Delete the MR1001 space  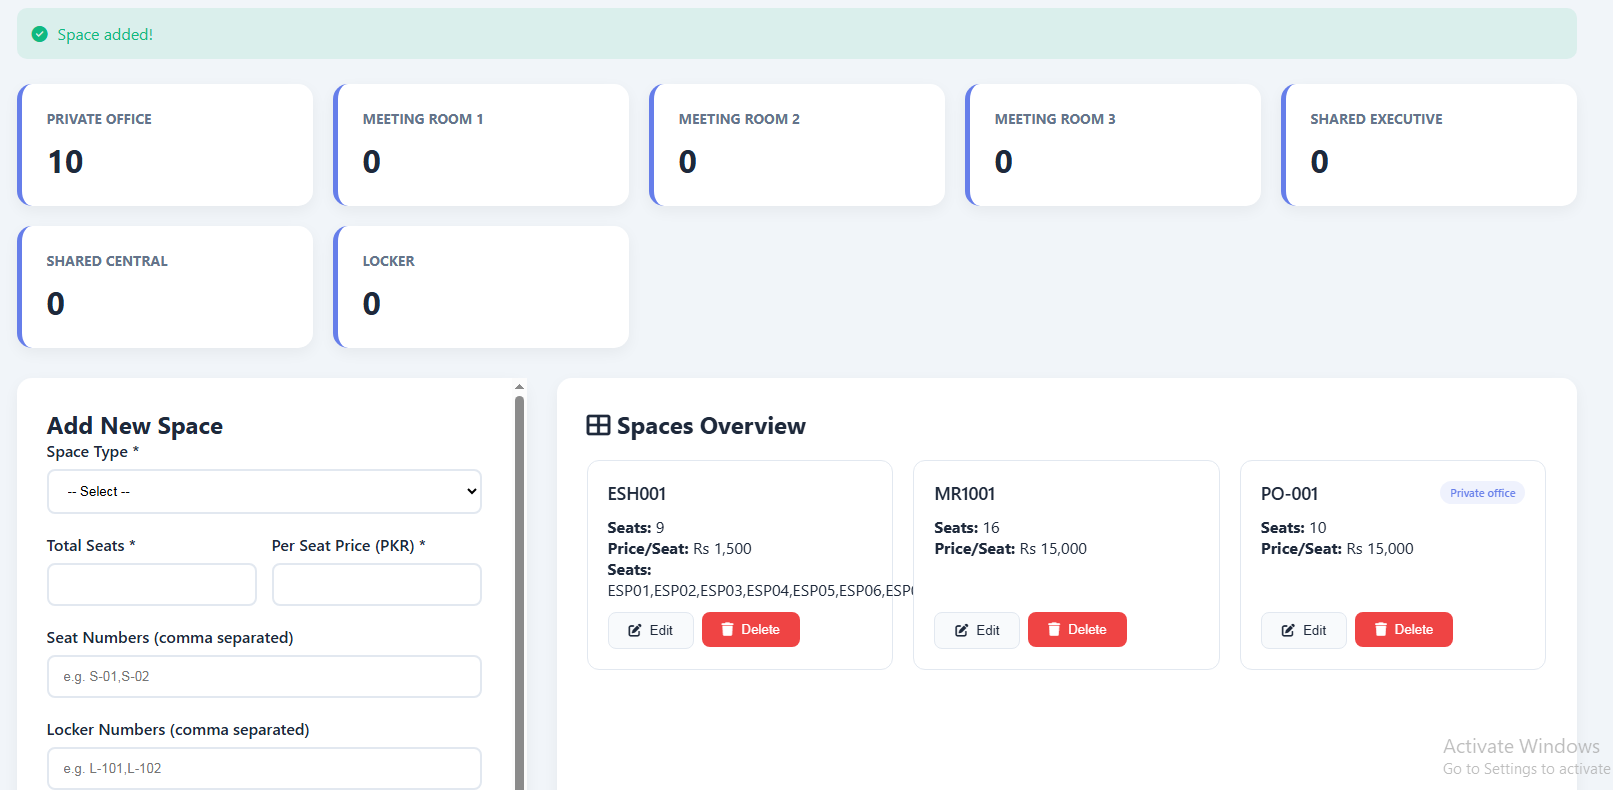coord(1077,630)
